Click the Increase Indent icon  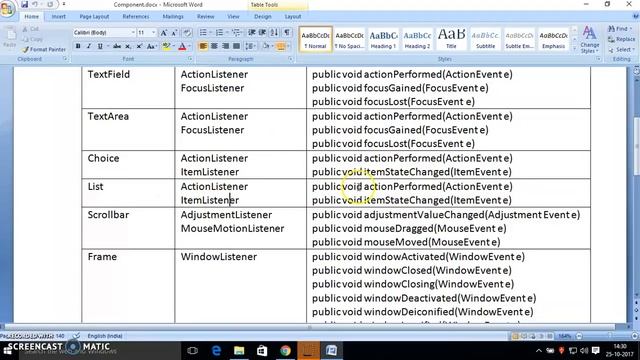pos(262,33)
